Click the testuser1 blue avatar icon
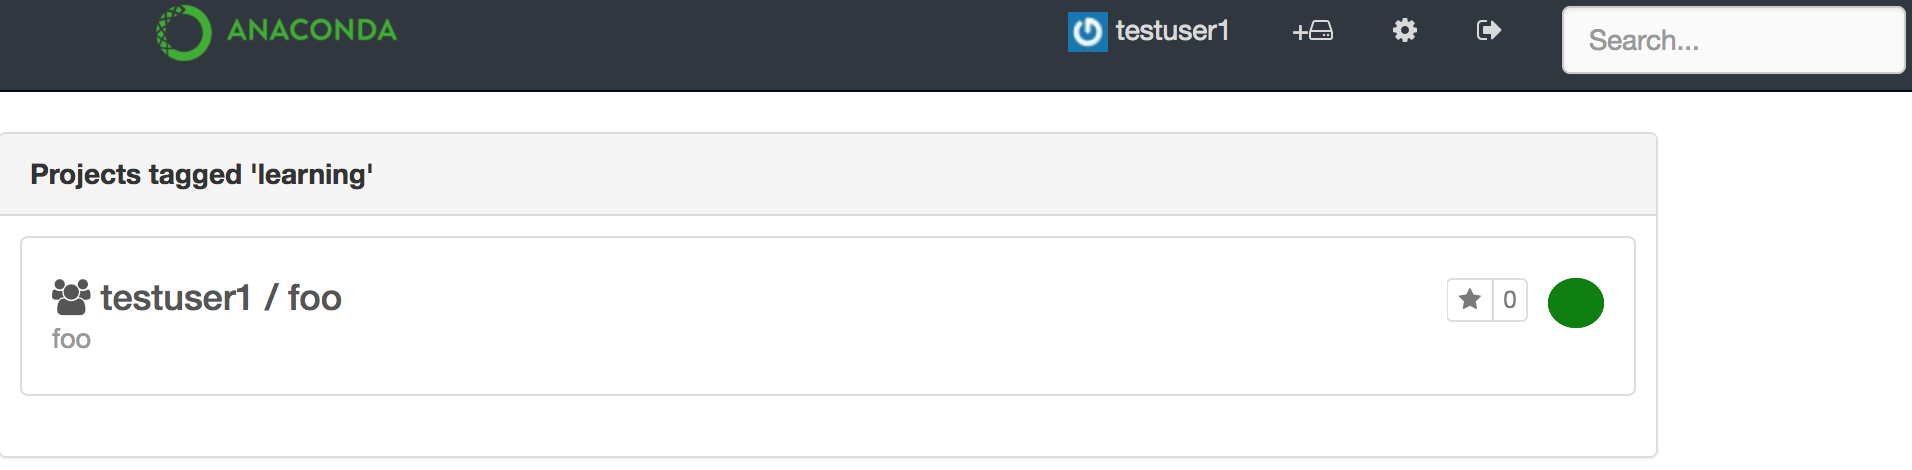1912x470 pixels. tap(1087, 32)
